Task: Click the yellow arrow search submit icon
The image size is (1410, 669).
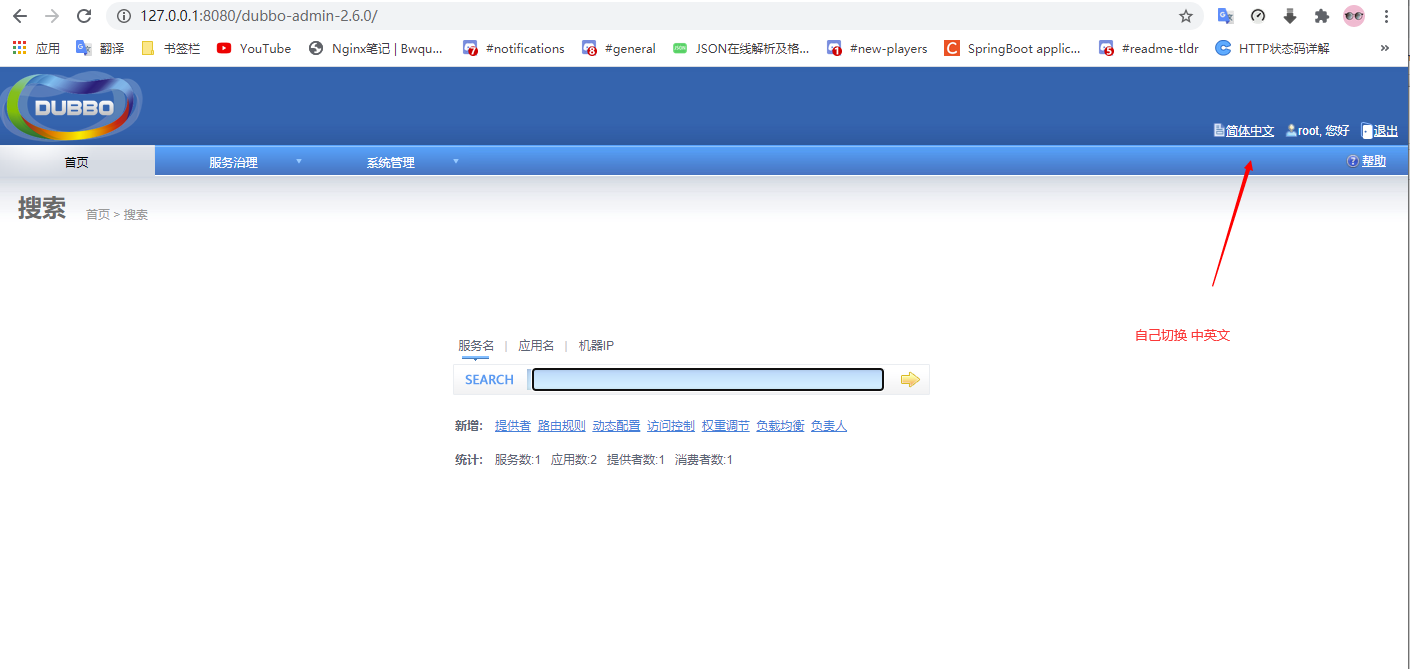Action: [x=909, y=380]
